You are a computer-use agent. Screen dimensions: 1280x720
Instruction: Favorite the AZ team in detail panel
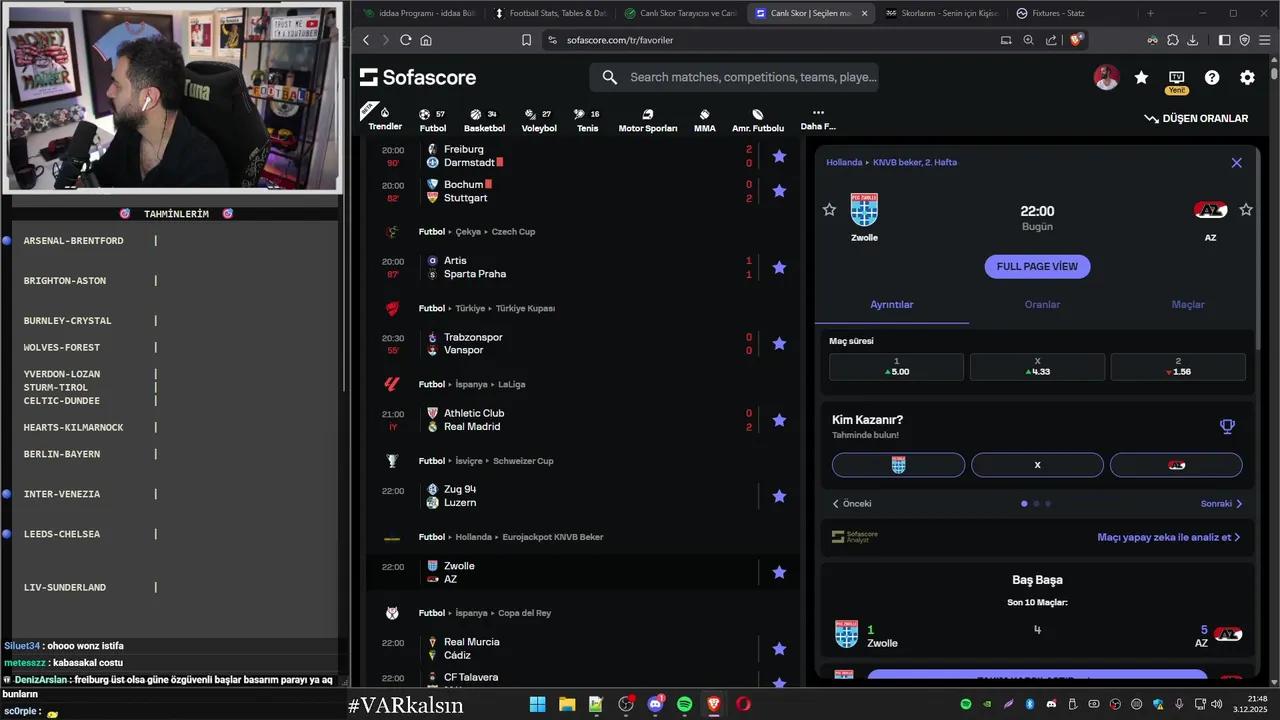point(1246,209)
